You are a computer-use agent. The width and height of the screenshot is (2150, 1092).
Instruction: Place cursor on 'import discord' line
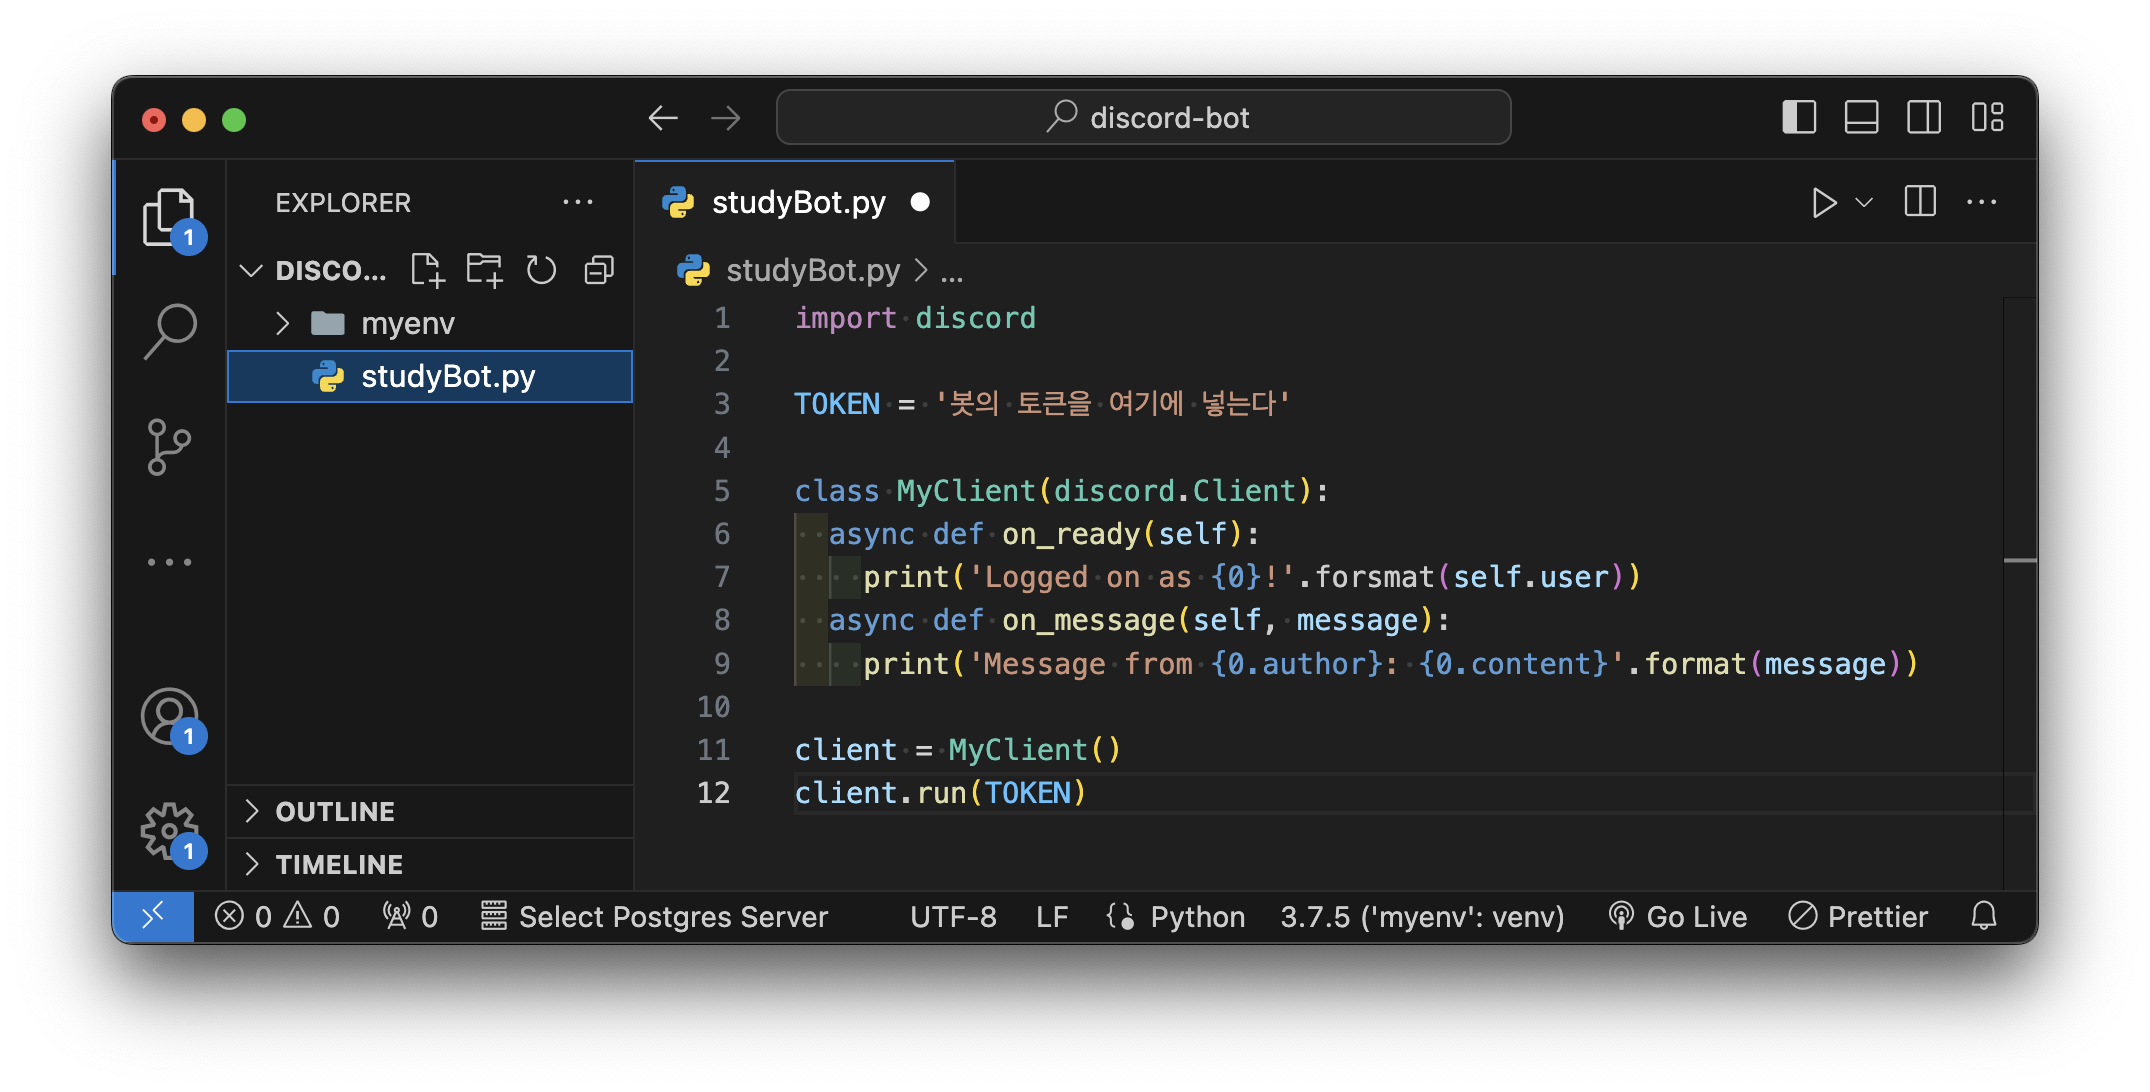pos(914,318)
